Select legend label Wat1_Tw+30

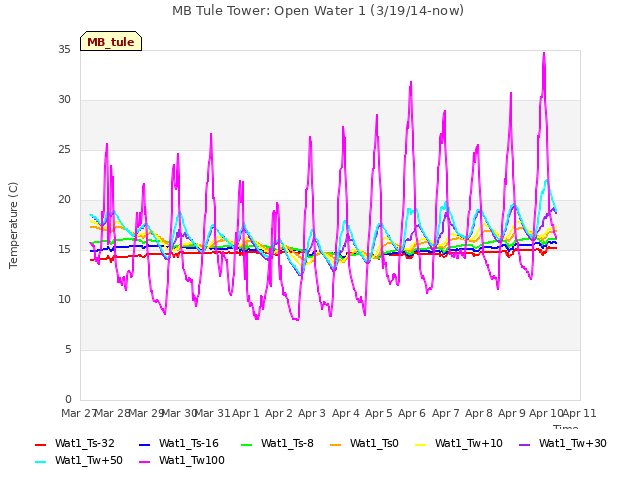coord(573,444)
